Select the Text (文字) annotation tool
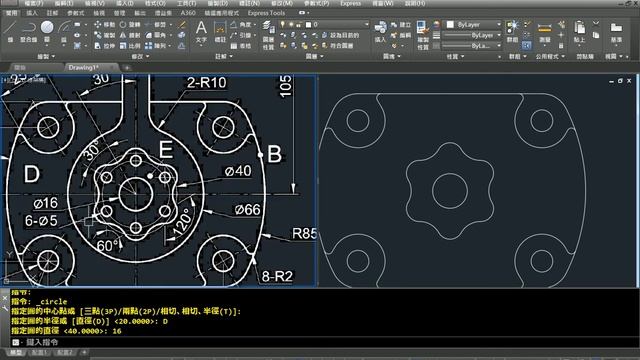This screenshot has width=640, height=360. click(x=201, y=32)
